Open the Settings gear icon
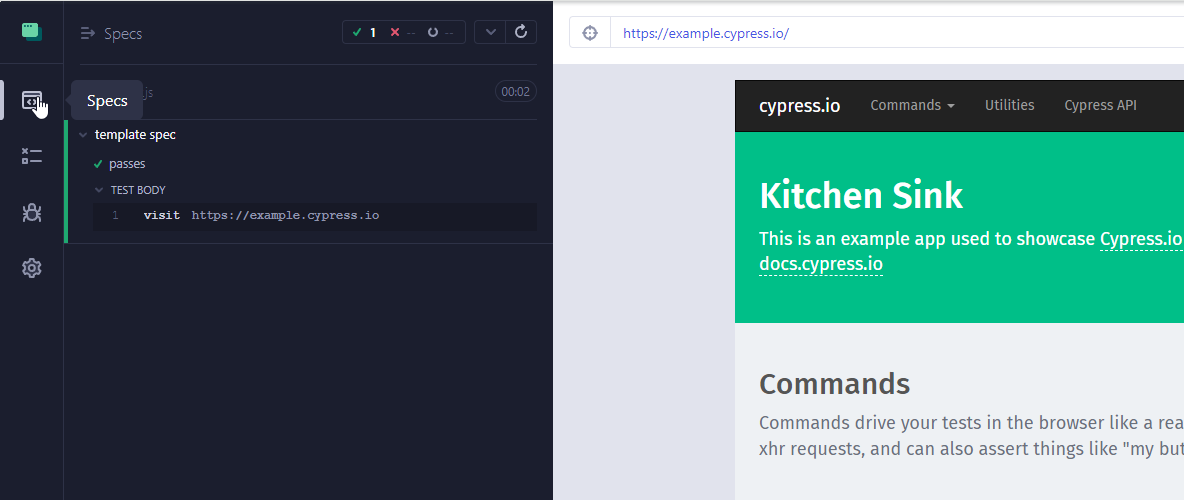Viewport: 1184px width, 500px height. pos(31,268)
